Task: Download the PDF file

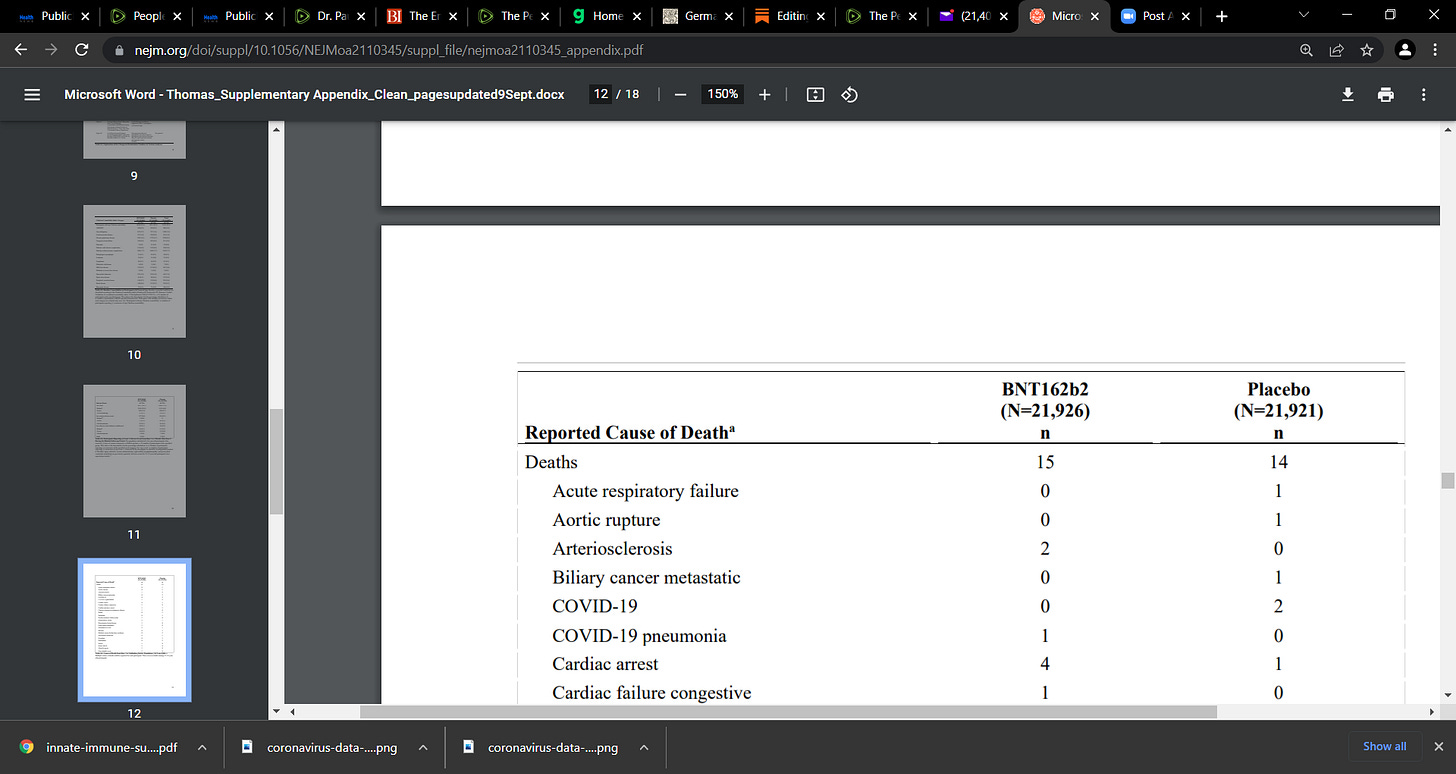Action: point(1348,94)
